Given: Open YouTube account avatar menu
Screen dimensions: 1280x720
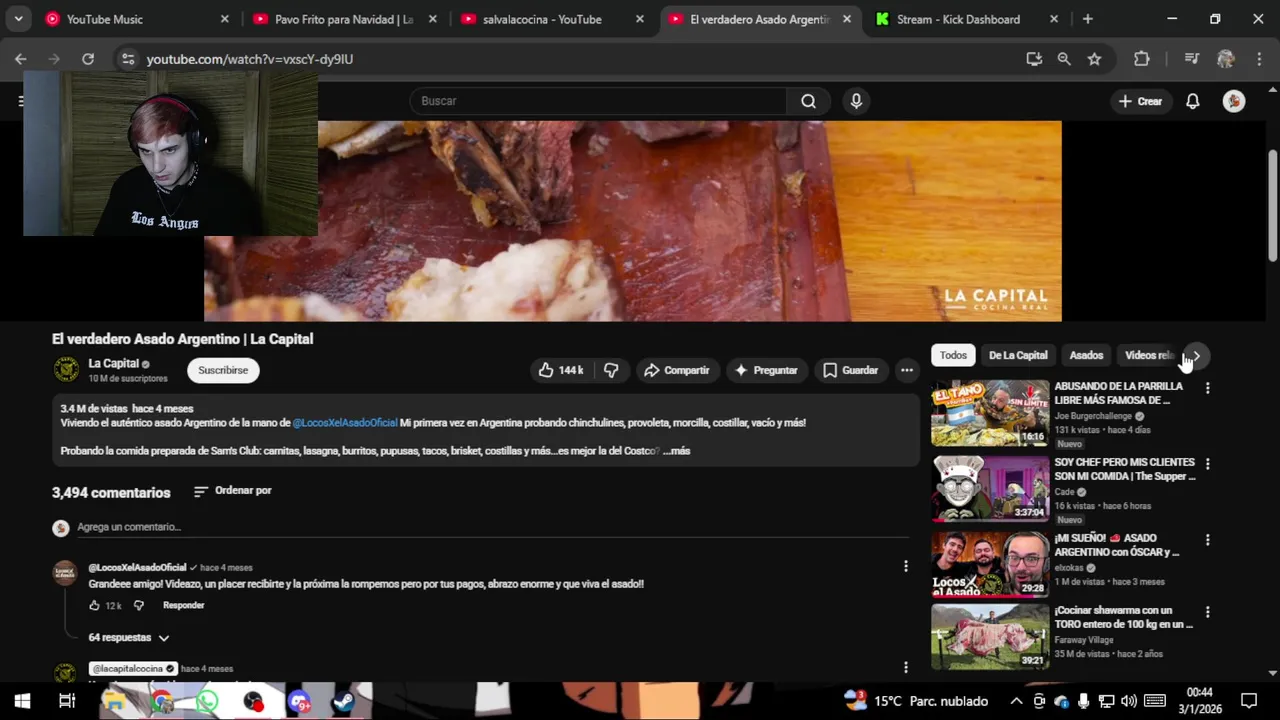Looking at the screenshot, I should tap(1234, 101).
